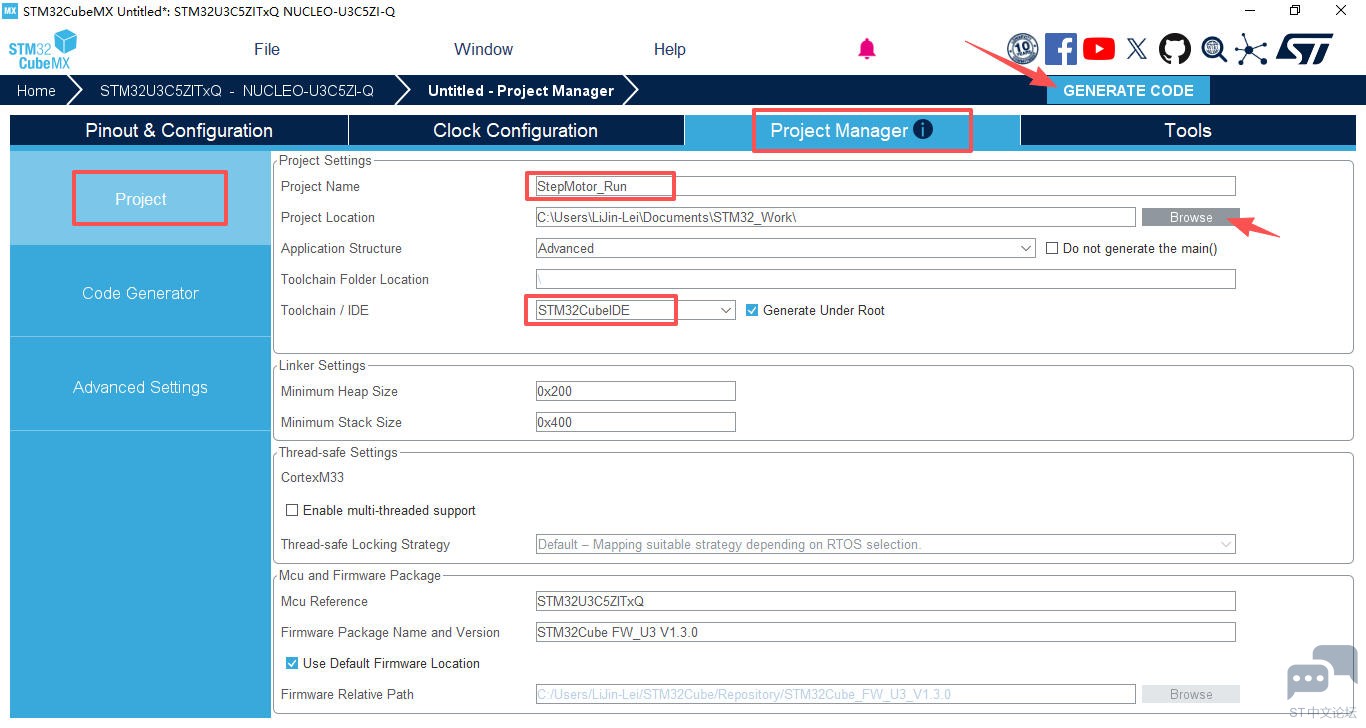Switch to Clock Configuration tab
Image resolution: width=1366 pixels, height=728 pixels.
pyautogui.click(x=516, y=130)
